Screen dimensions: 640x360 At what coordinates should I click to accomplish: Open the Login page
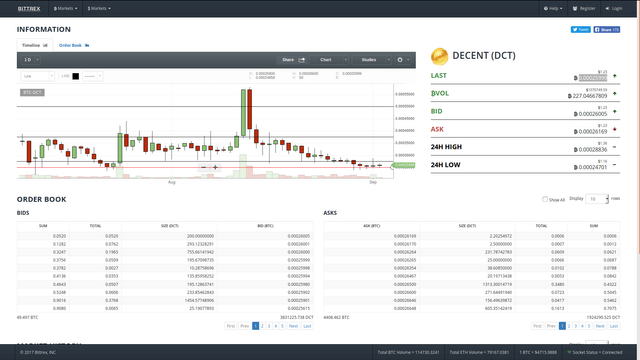614,8
